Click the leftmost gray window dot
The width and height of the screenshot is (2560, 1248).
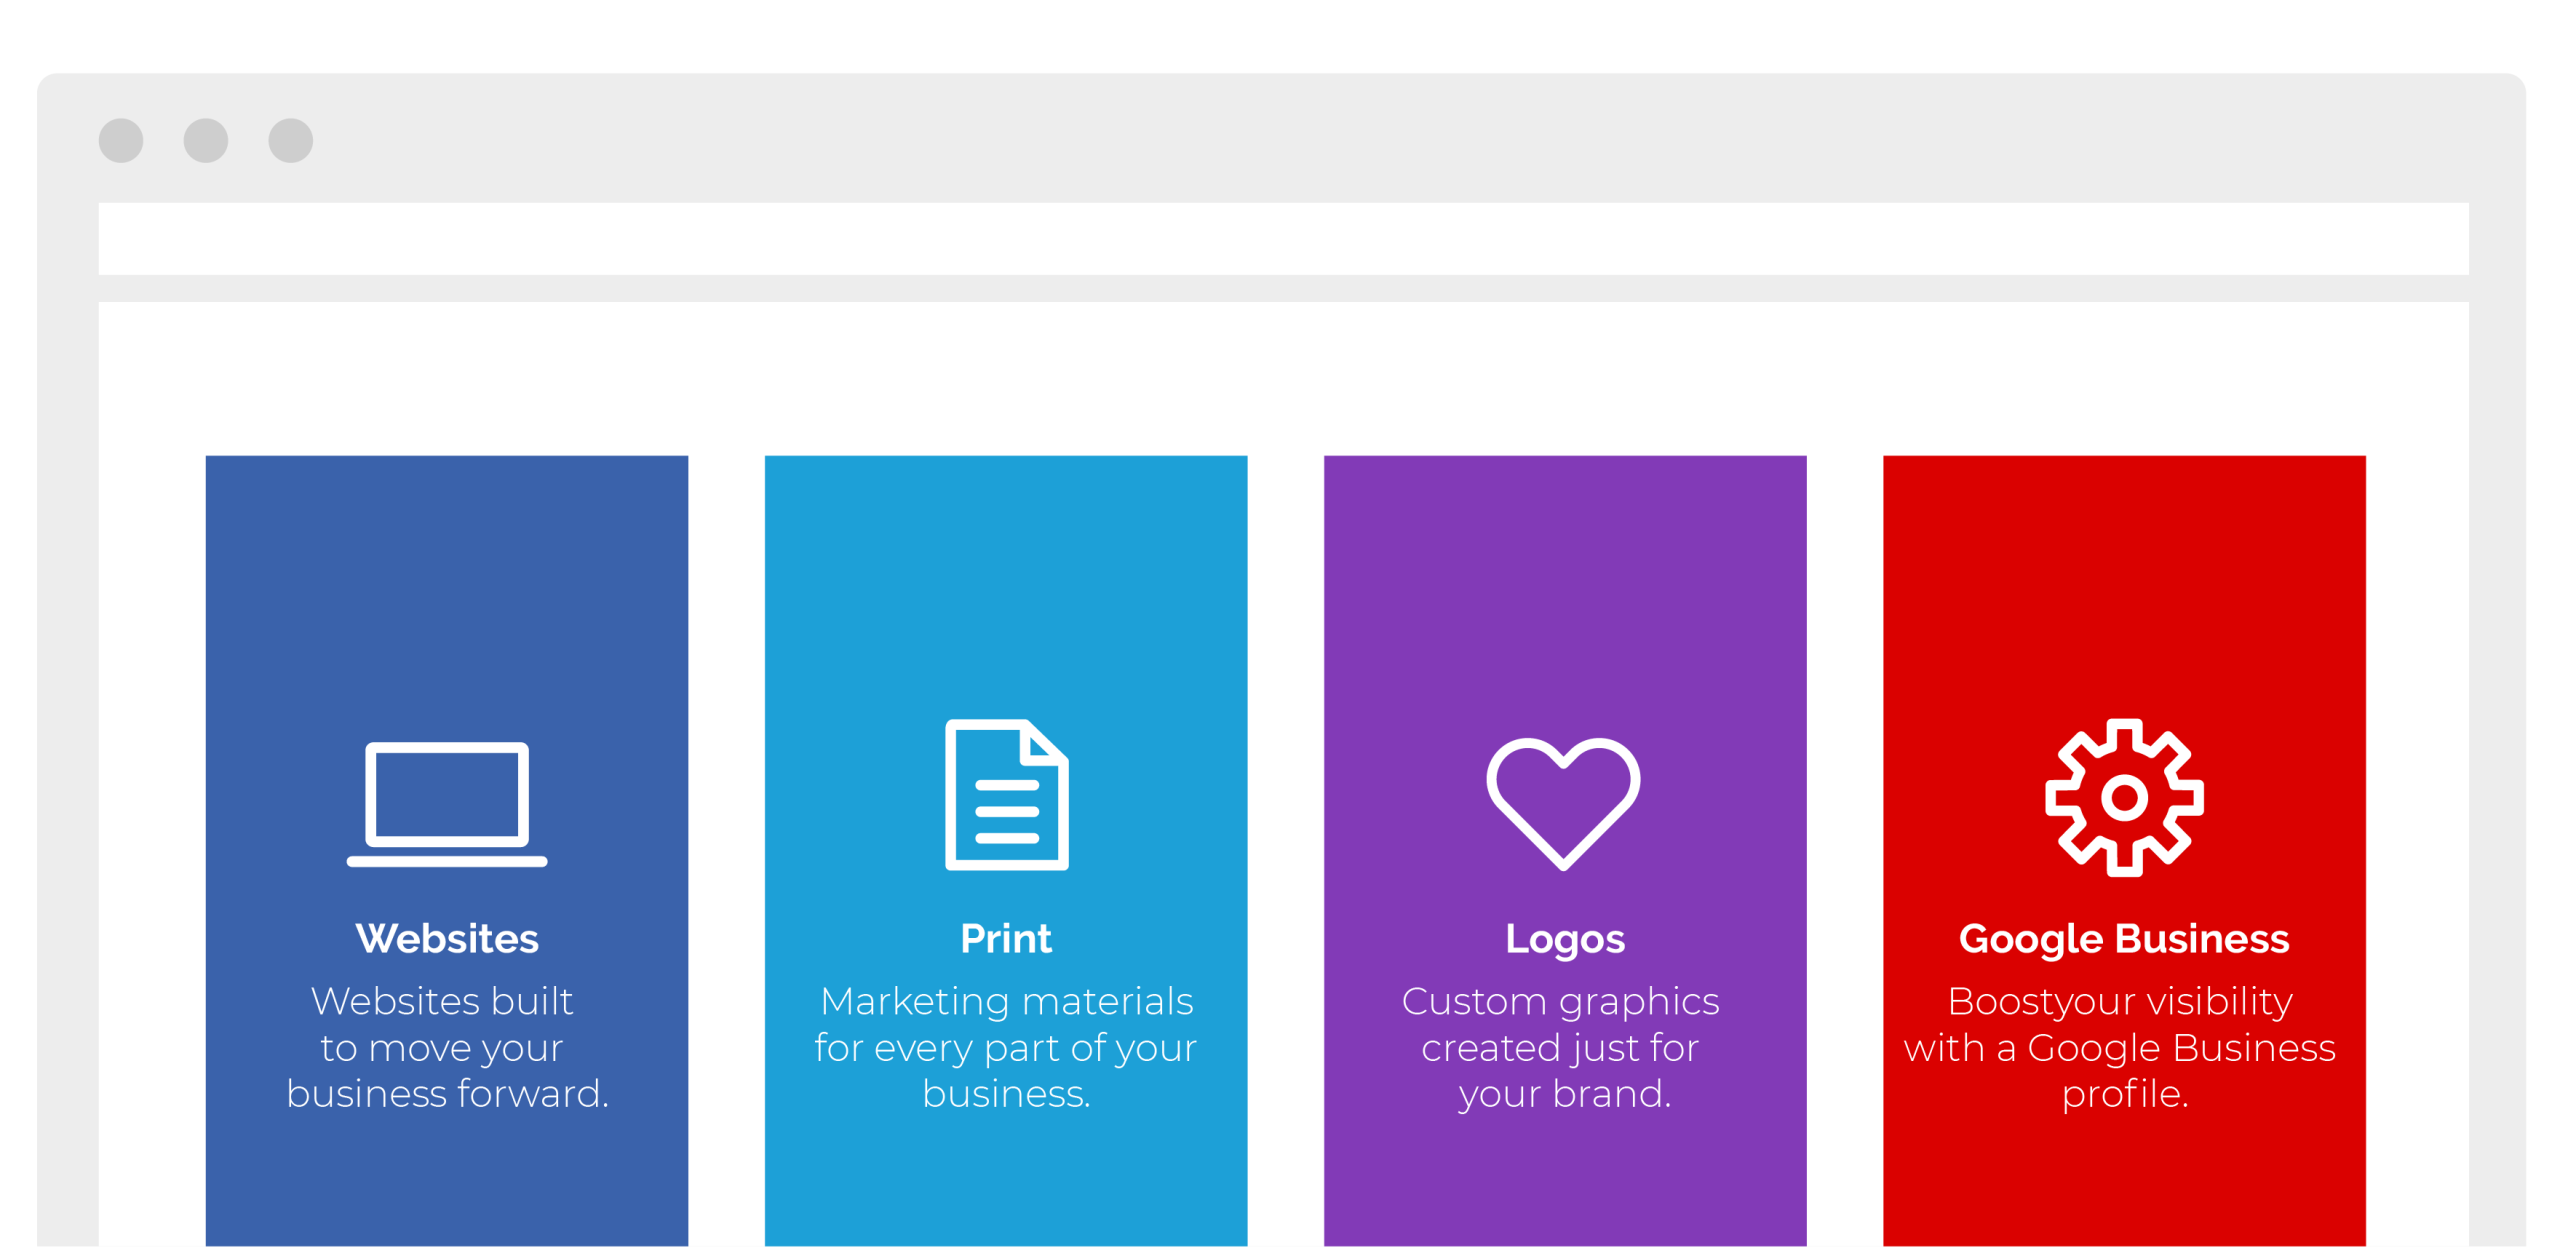[x=121, y=140]
